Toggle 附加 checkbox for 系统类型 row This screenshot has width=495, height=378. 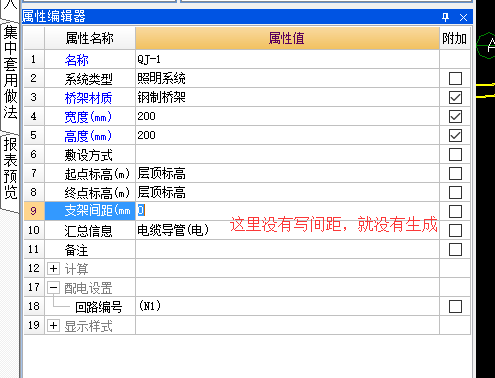[455, 79]
